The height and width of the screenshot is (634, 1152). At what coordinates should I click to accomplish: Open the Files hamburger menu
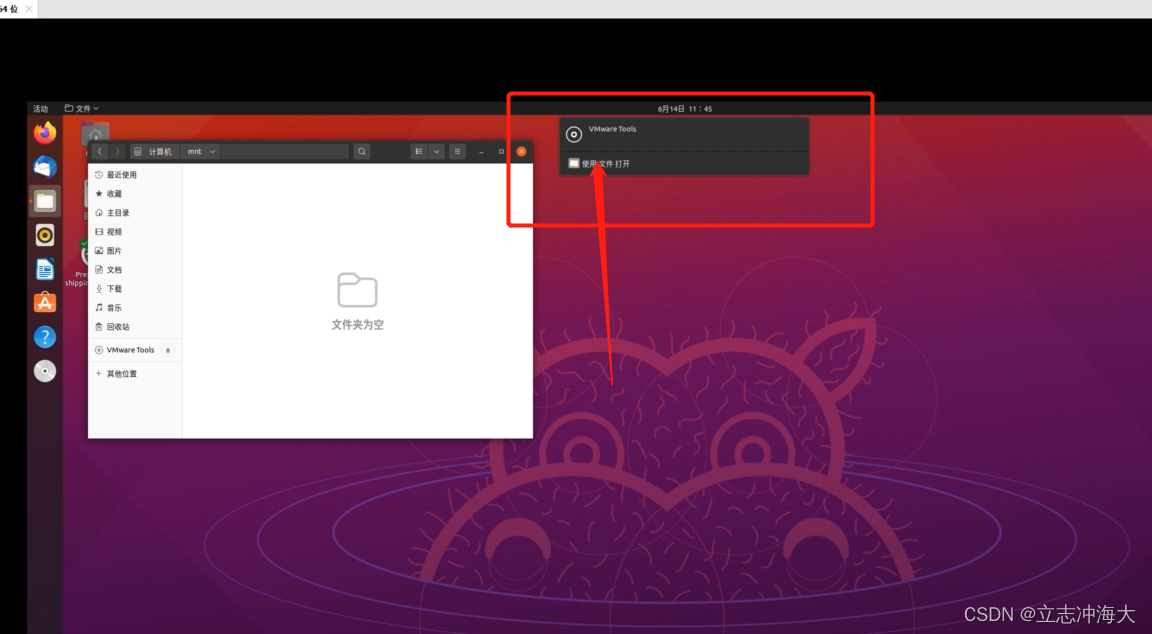457,151
